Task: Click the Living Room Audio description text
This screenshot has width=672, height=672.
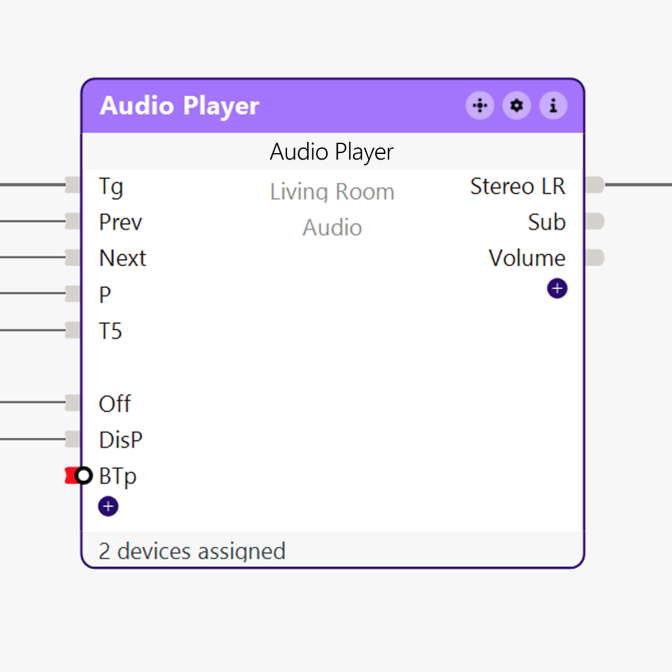Action: coord(332,209)
